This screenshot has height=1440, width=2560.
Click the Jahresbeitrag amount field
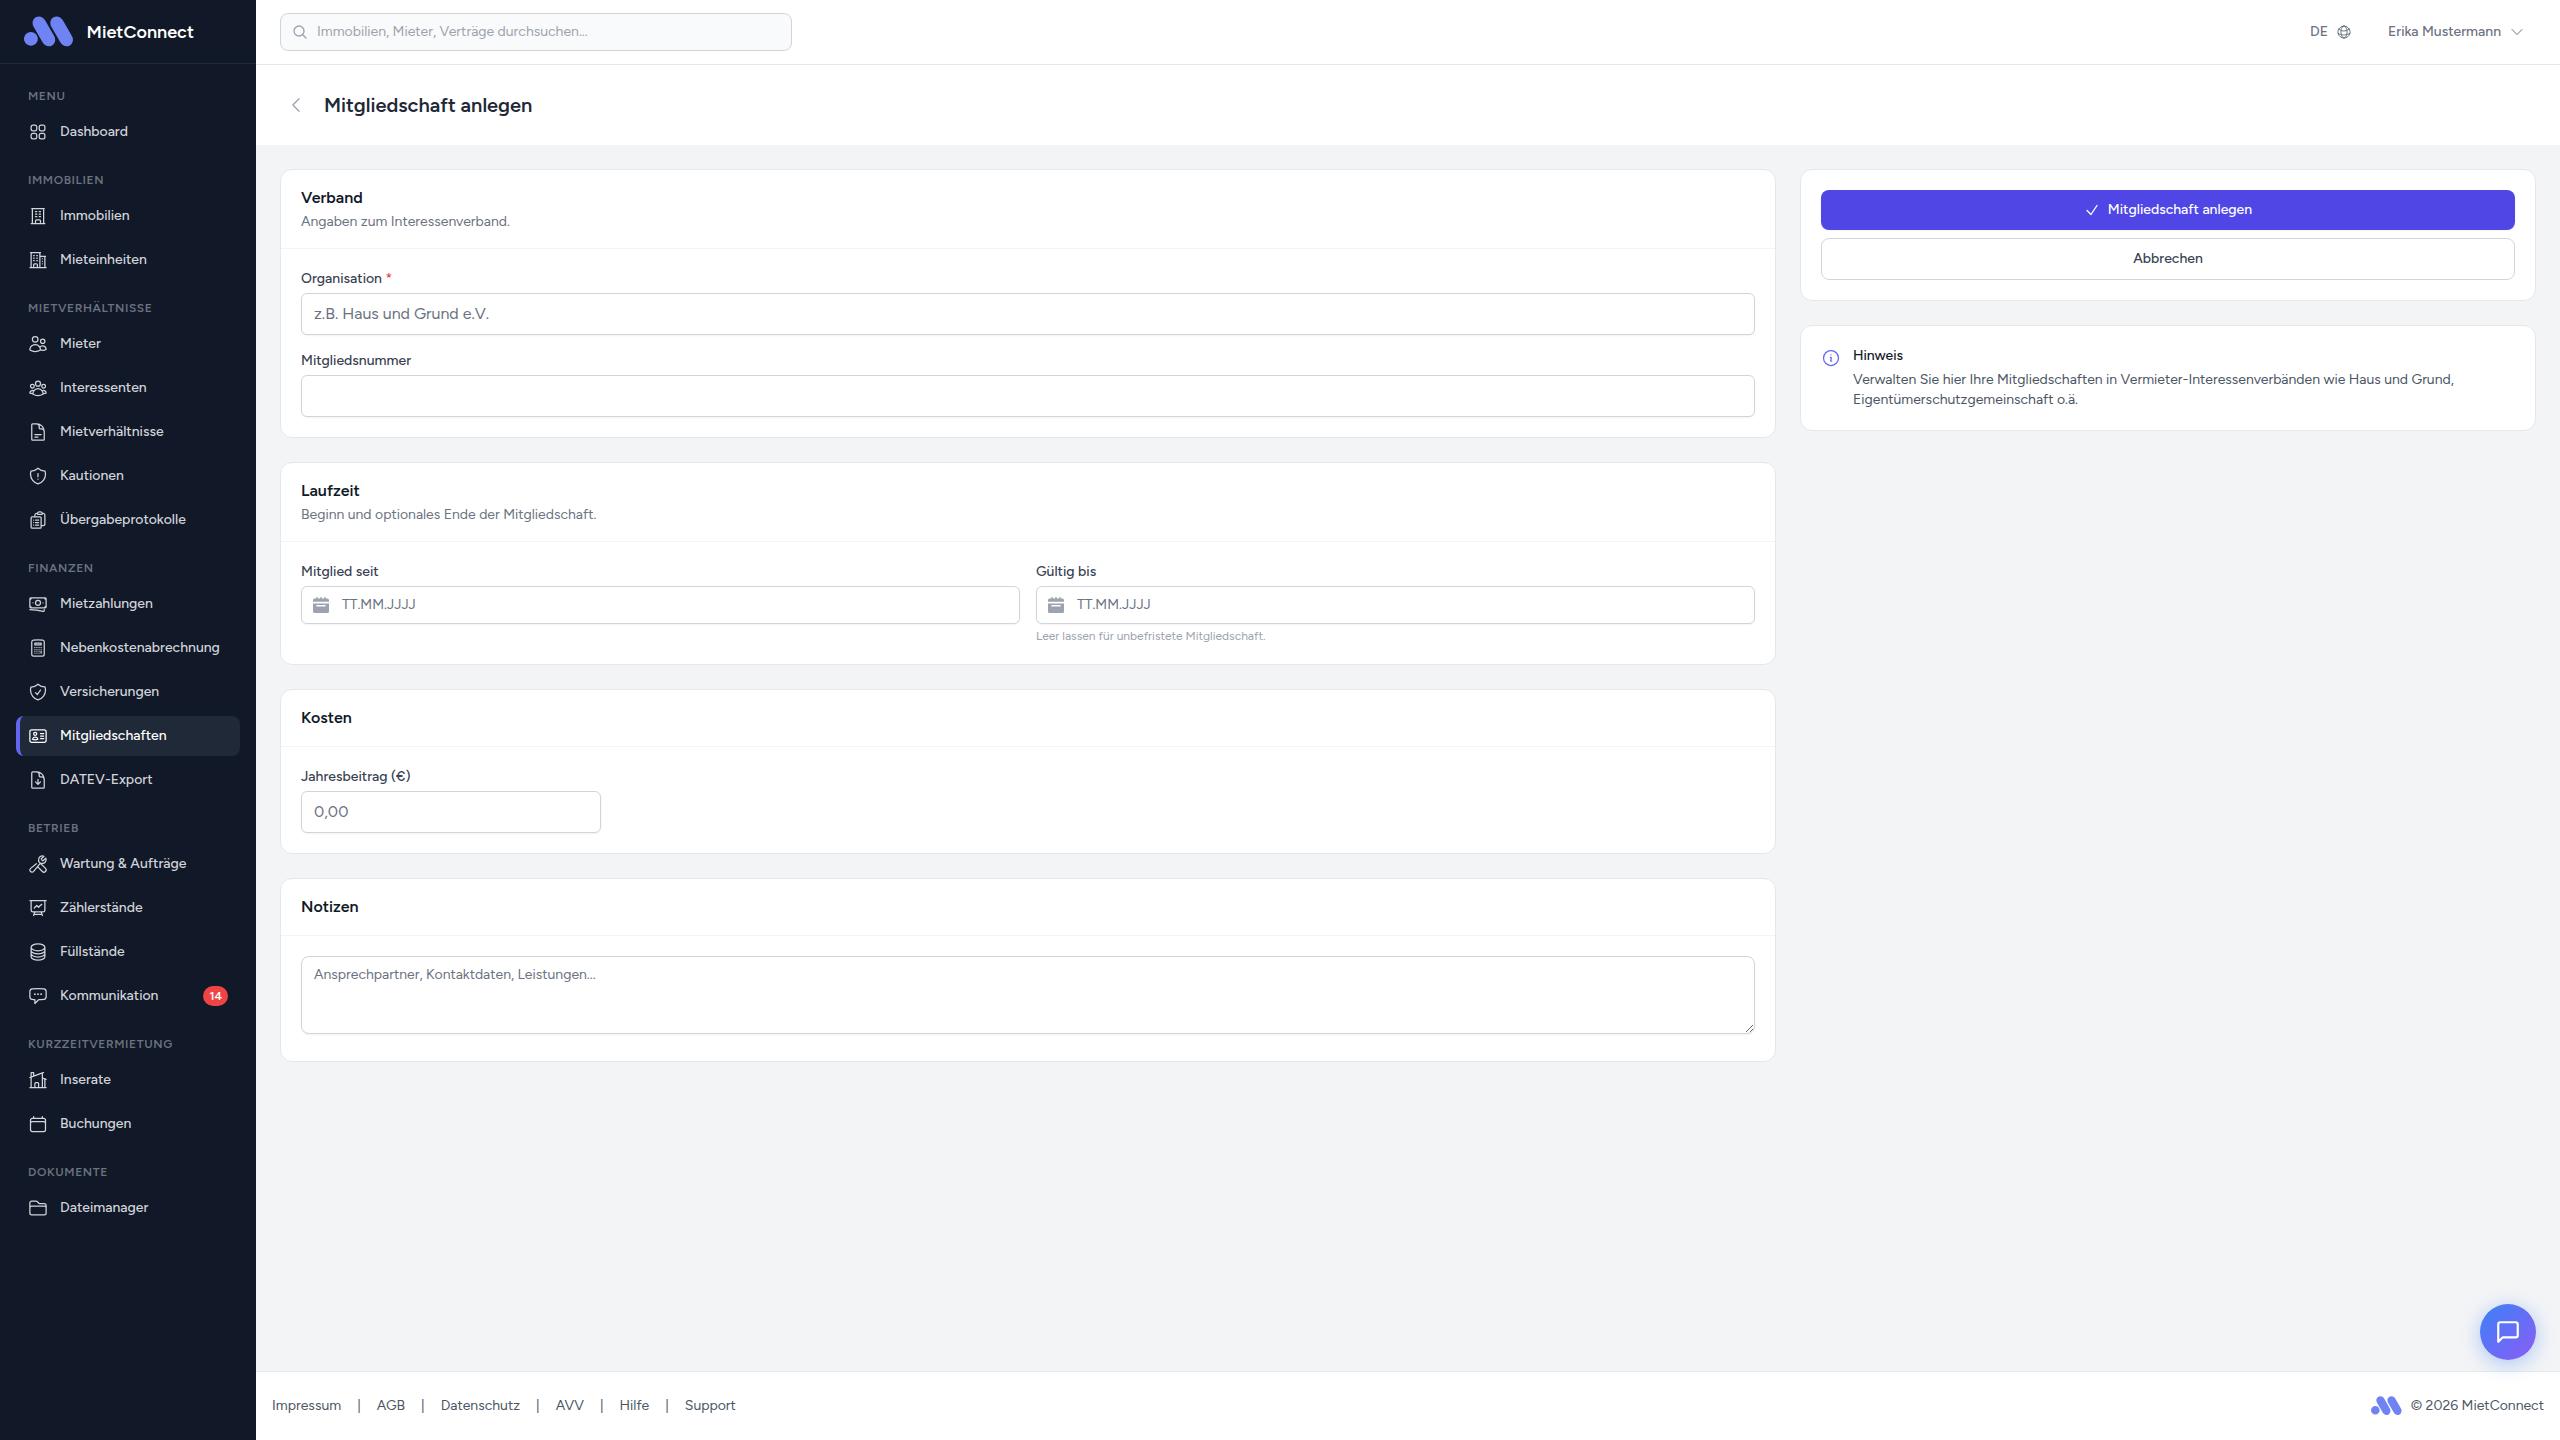[450, 812]
